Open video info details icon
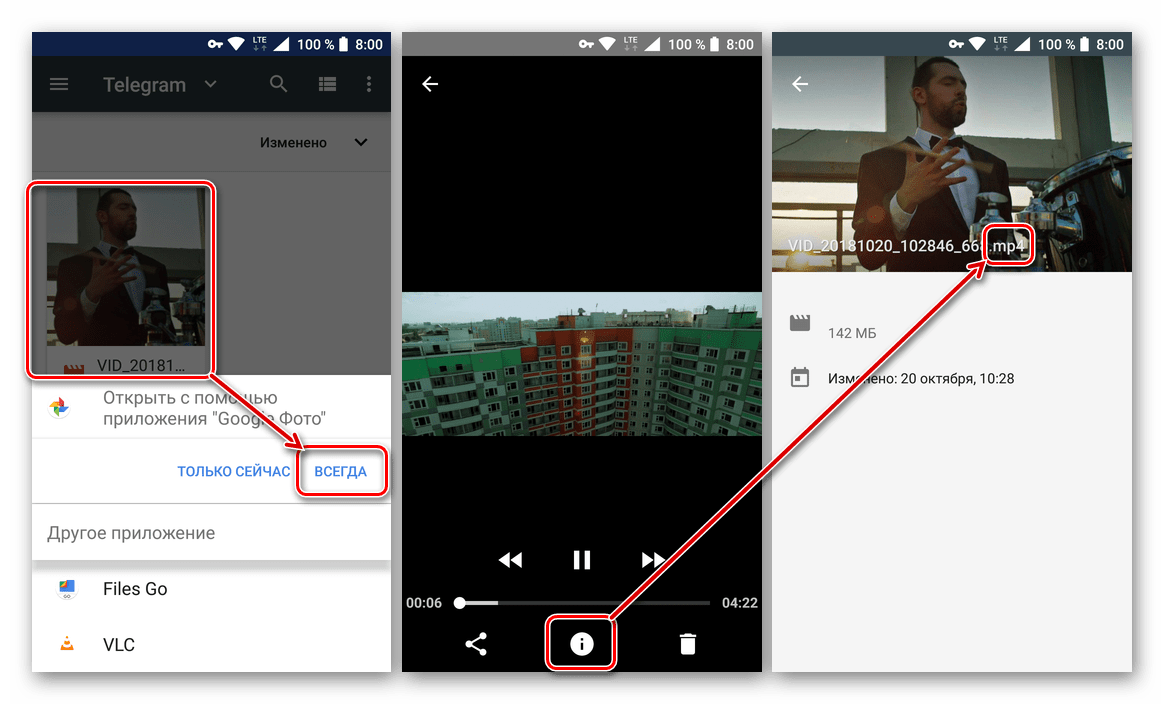Screen dimensions: 1164x704 (x=581, y=644)
